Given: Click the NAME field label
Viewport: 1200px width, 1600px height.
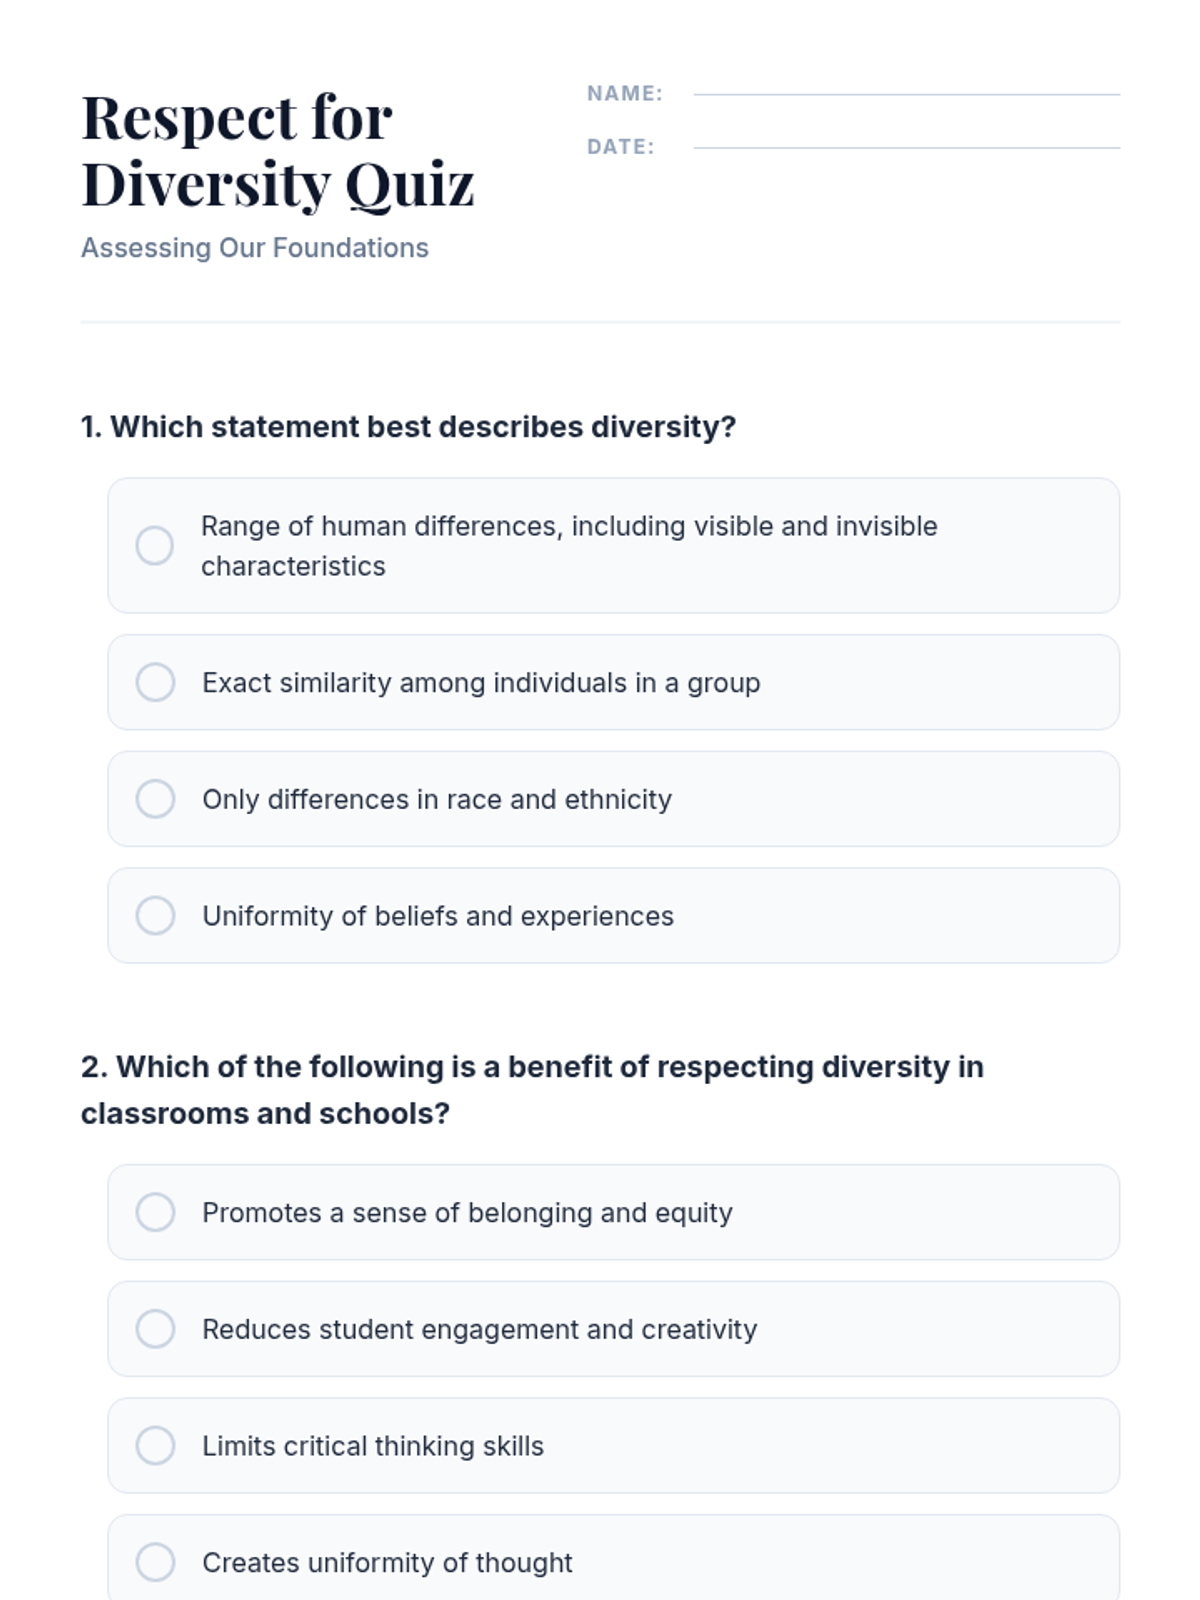Looking at the screenshot, I should (624, 94).
